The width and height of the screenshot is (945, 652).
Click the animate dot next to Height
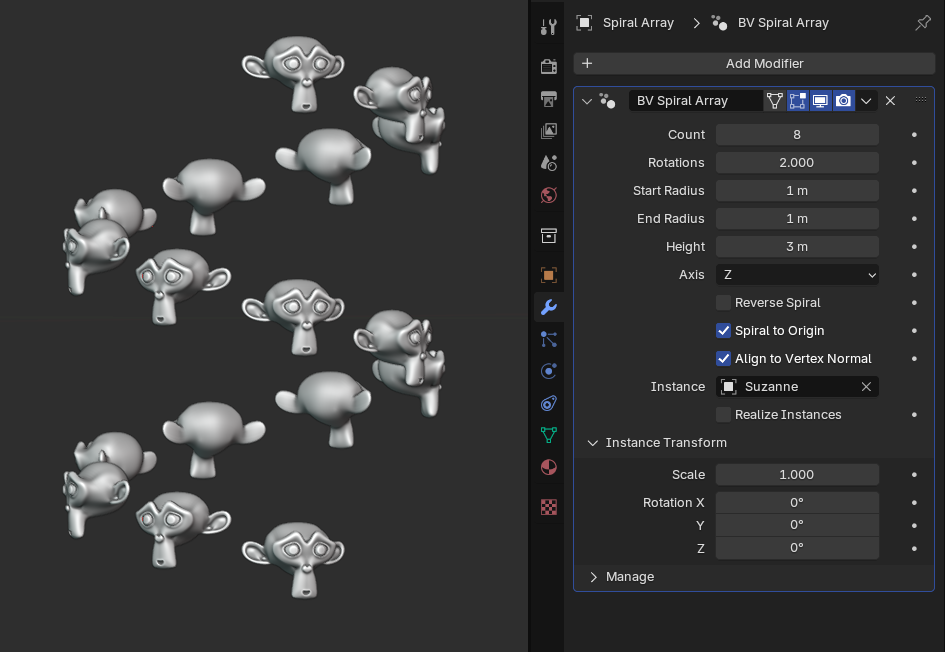pyautogui.click(x=914, y=247)
